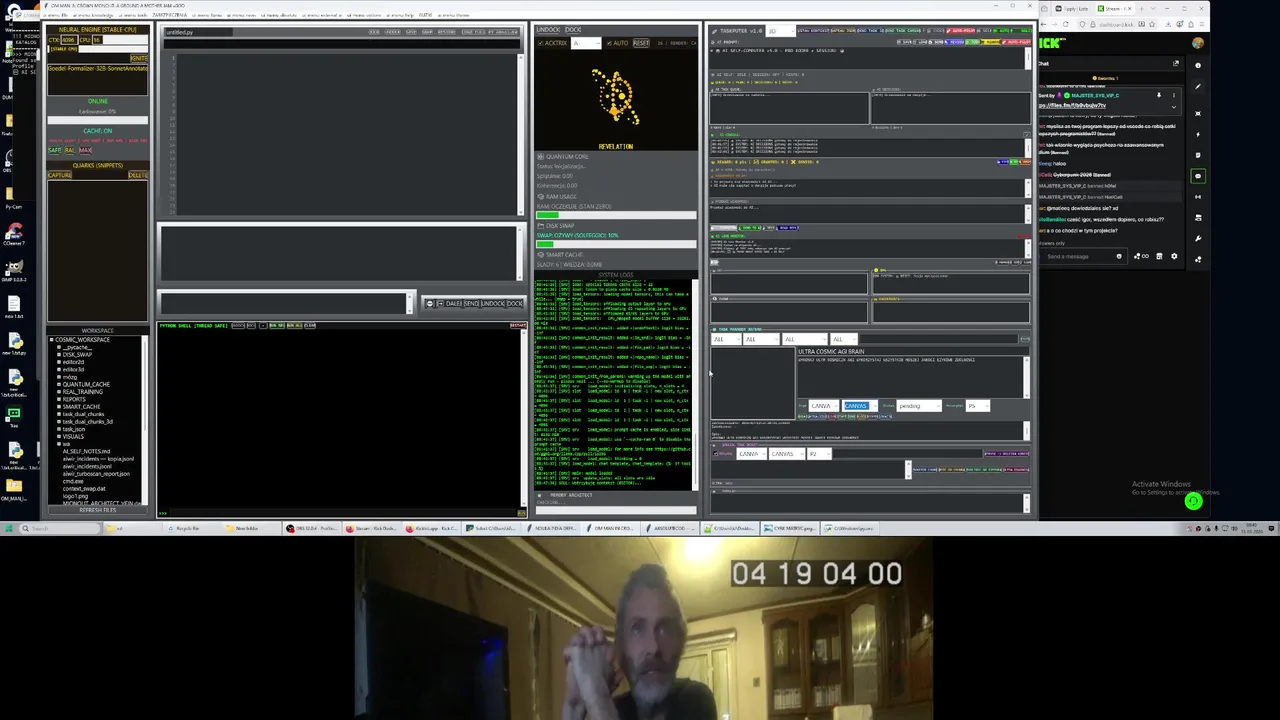Select the BAL mode option
The width and height of the screenshot is (1280, 720).
[x=69, y=150]
